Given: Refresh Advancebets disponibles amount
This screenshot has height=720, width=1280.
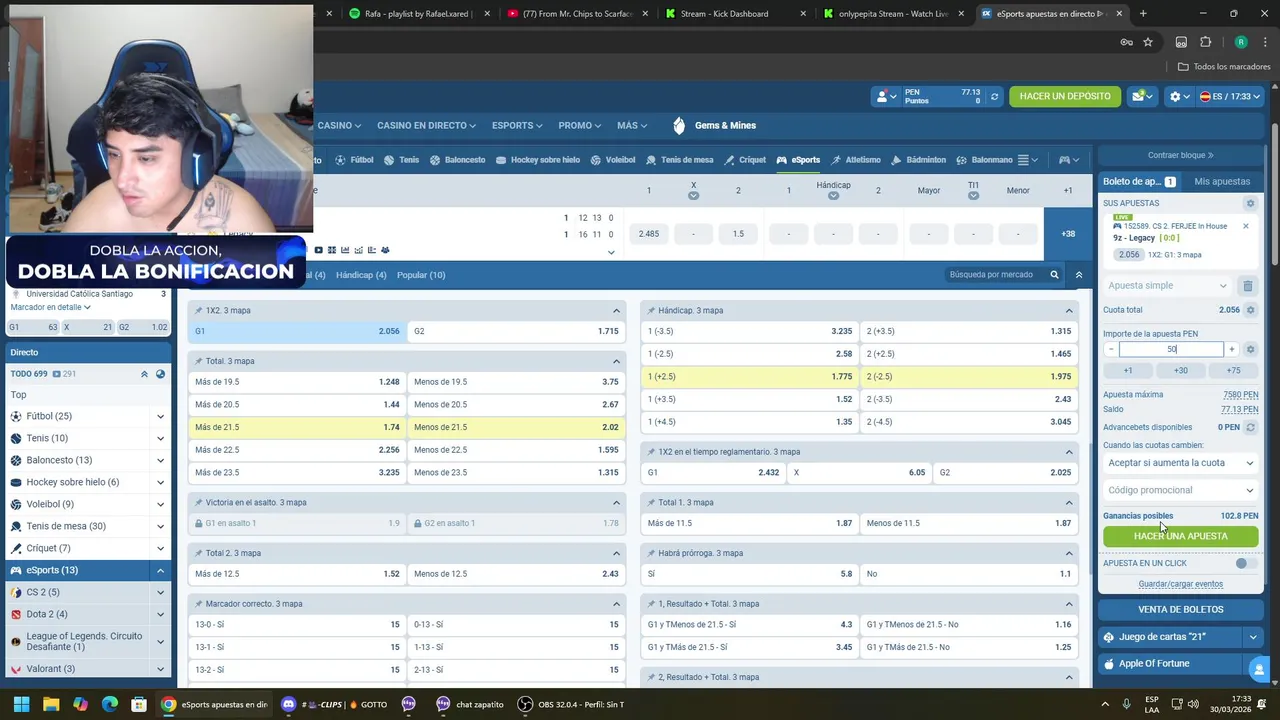Looking at the screenshot, I should click(x=1250, y=428).
